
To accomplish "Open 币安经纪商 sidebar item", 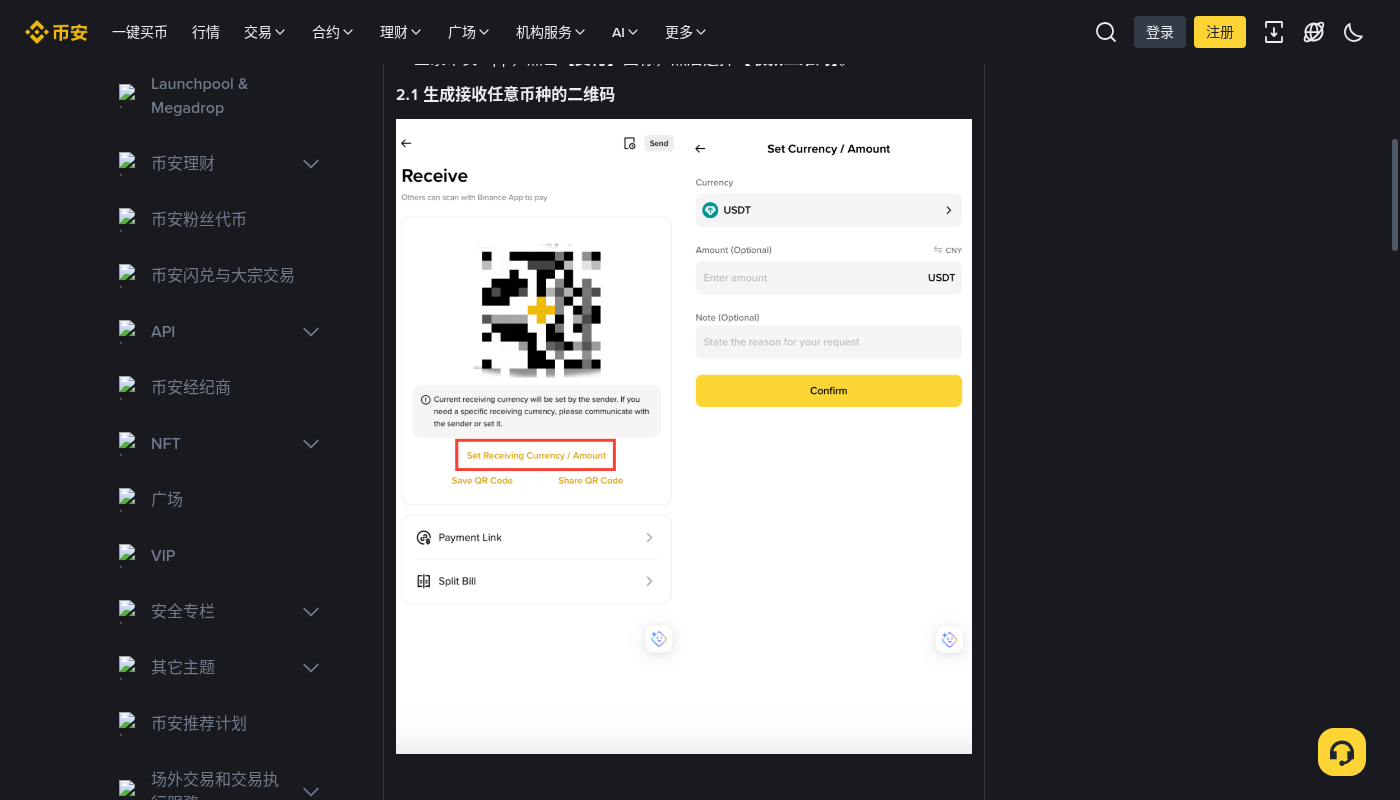I will click(190, 387).
